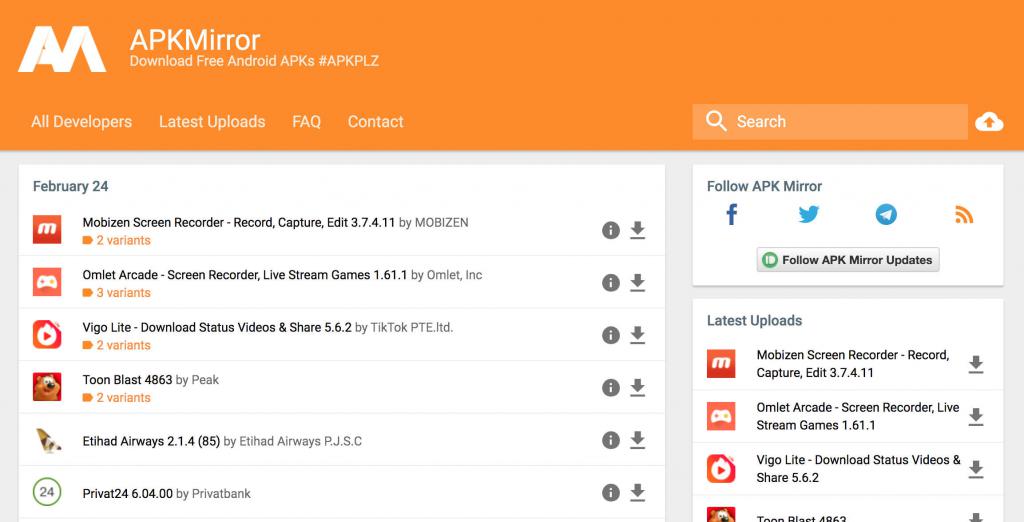Screen dimensions: 1024x522
Task: Open the RSS feed icon
Action: tap(963, 214)
